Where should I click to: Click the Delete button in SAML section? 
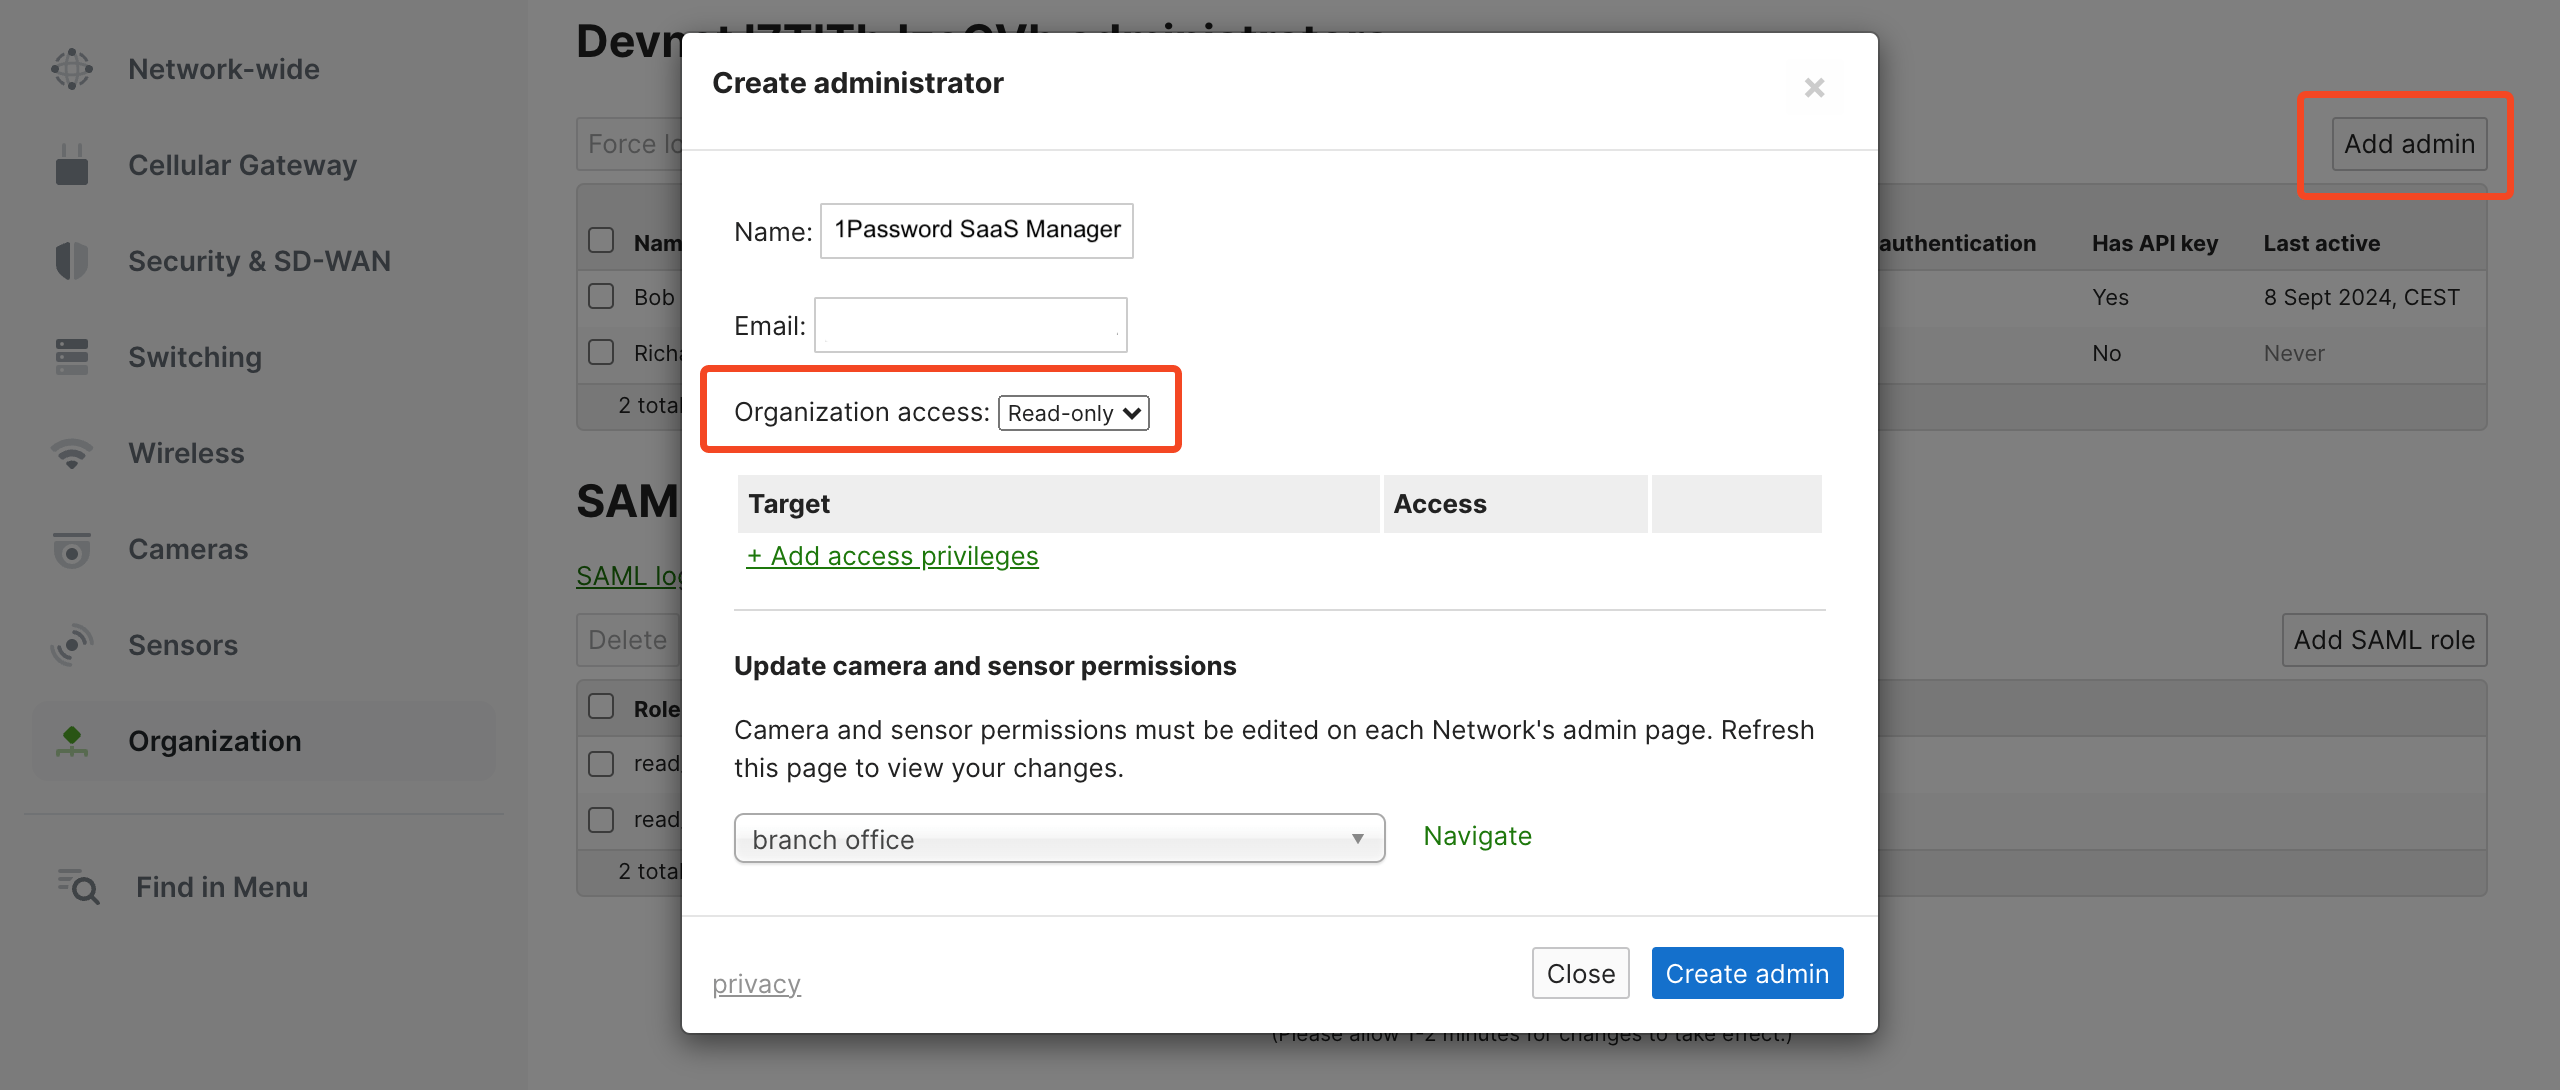point(629,640)
